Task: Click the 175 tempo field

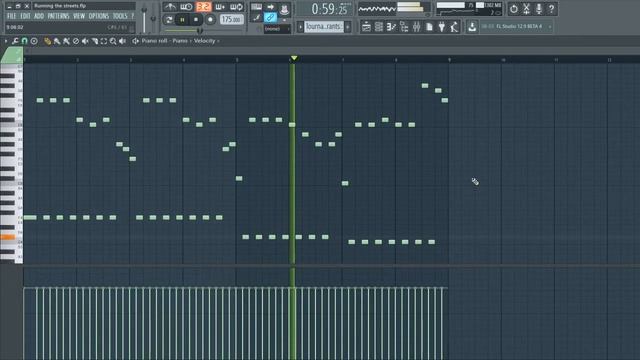Action: point(231,19)
